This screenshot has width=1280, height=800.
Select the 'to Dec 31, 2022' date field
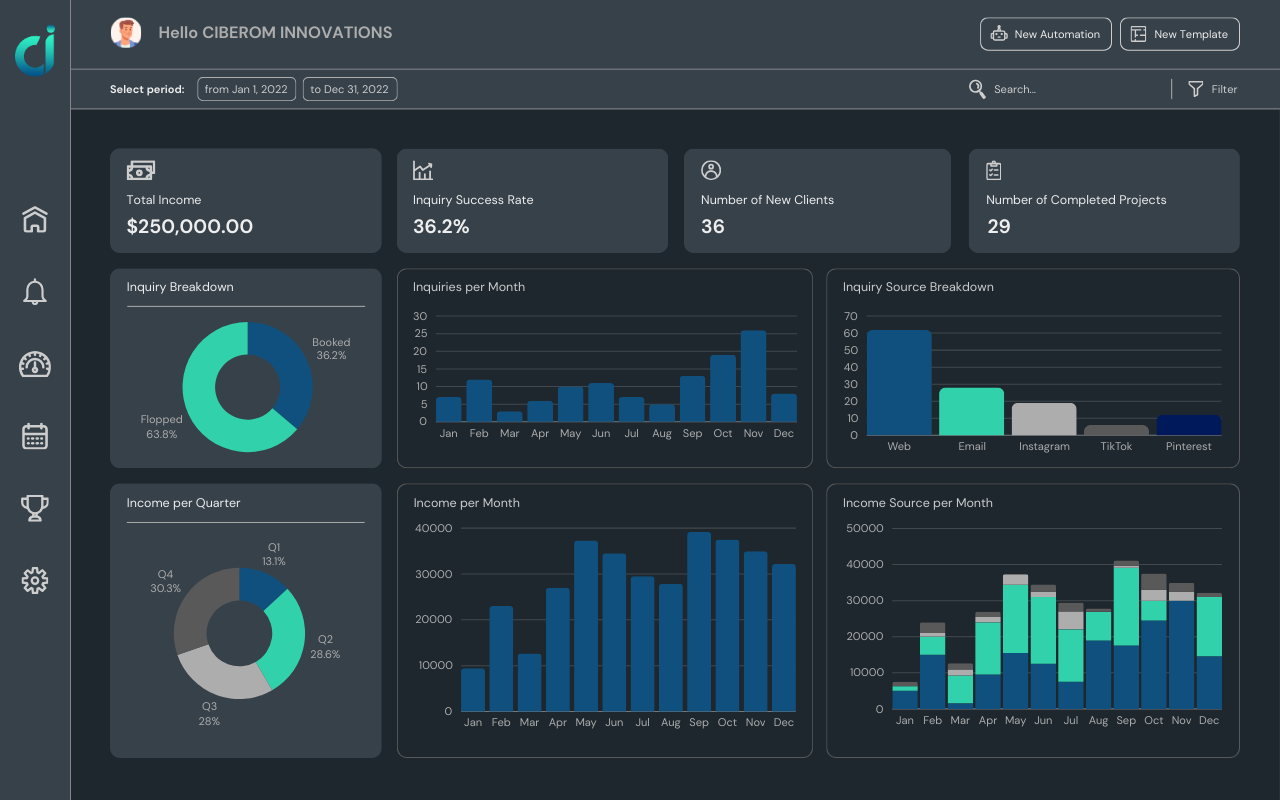click(x=350, y=89)
